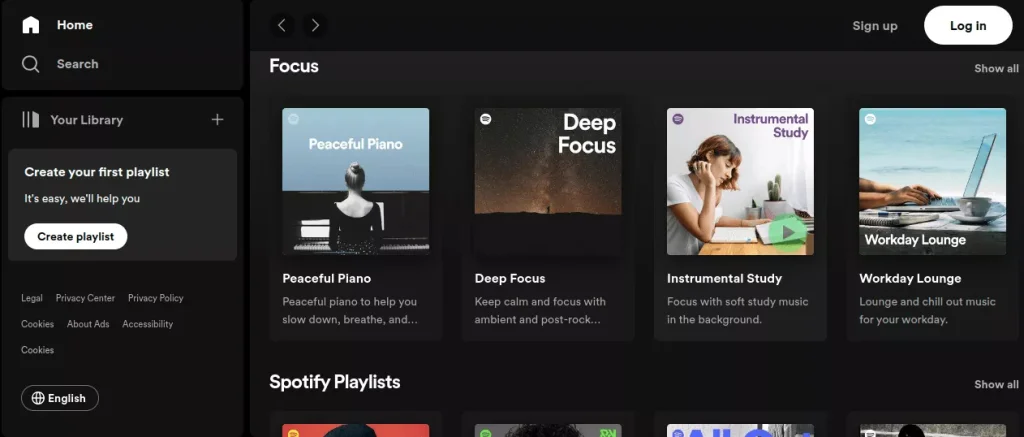Click the Home icon in sidebar
Viewport: 1024px width, 437px height.
point(31,25)
